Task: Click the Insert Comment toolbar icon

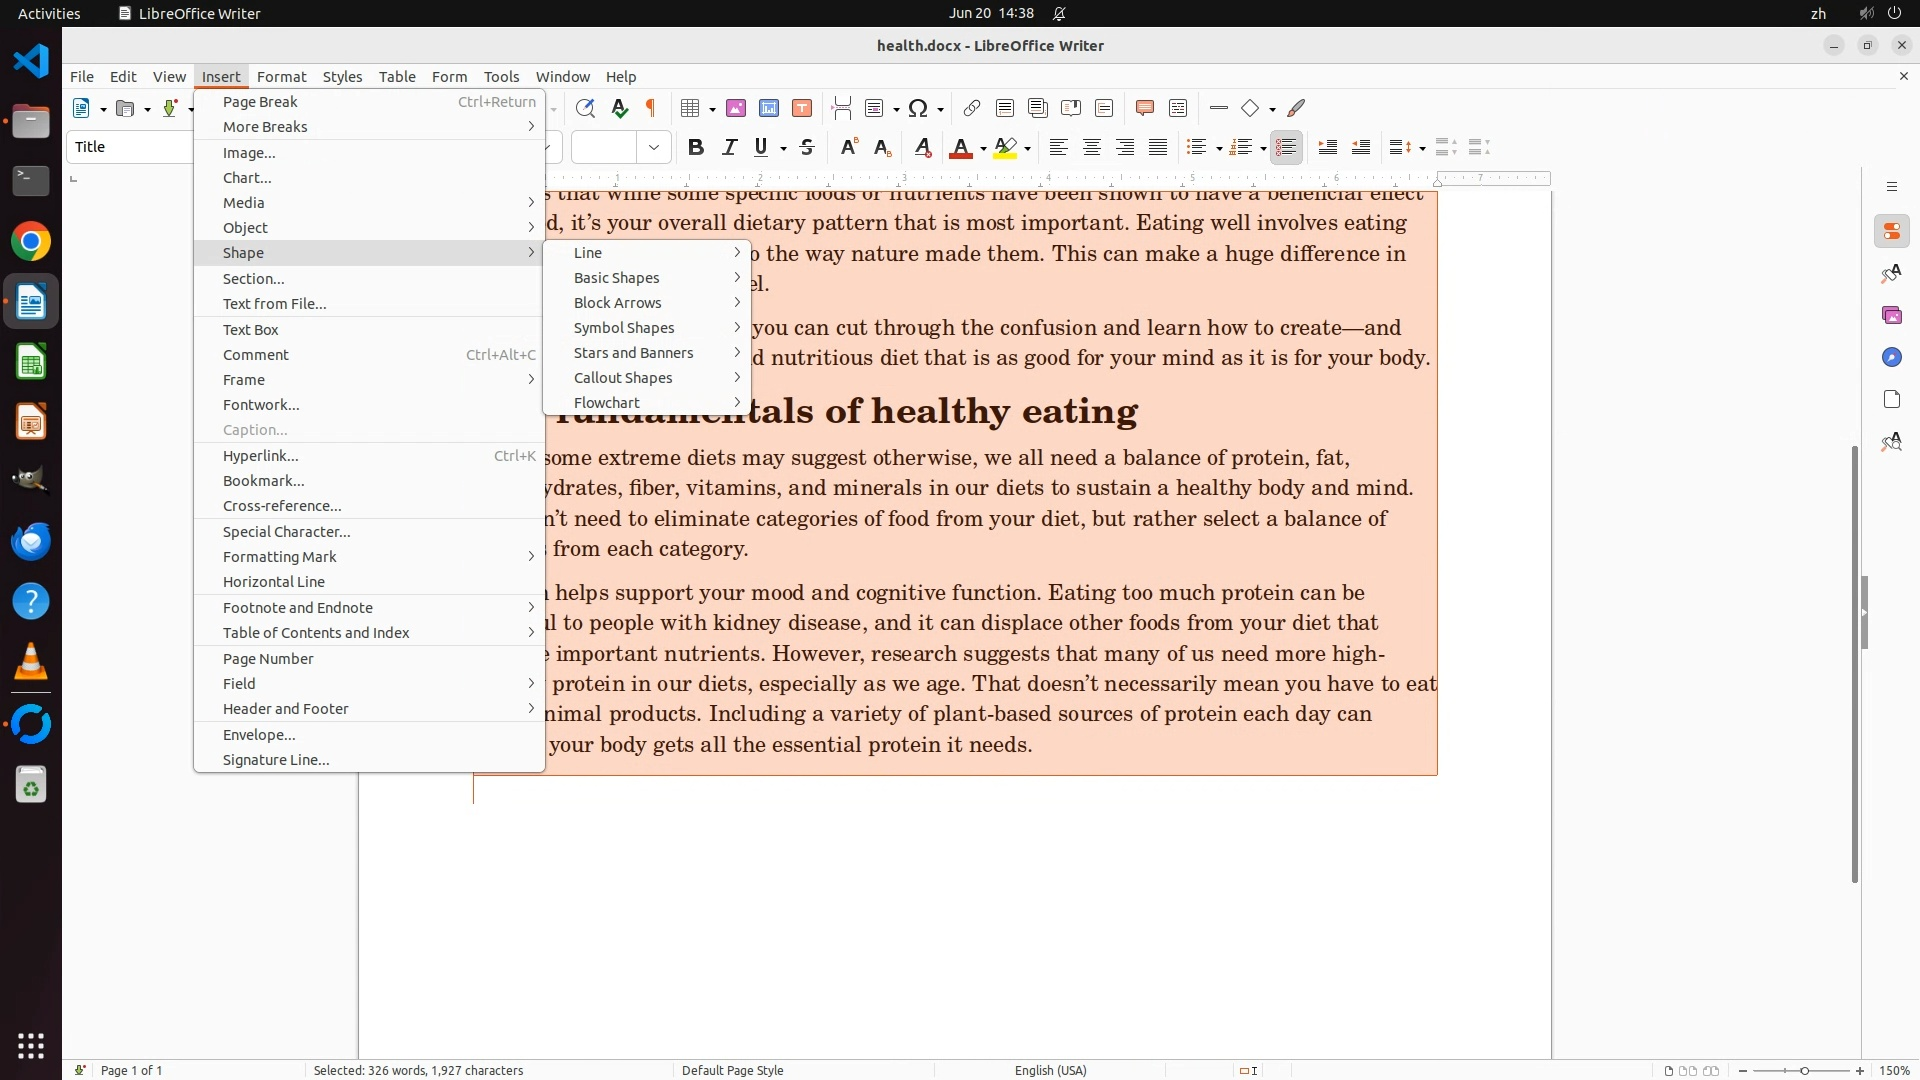Action: [x=1145, y=108]
